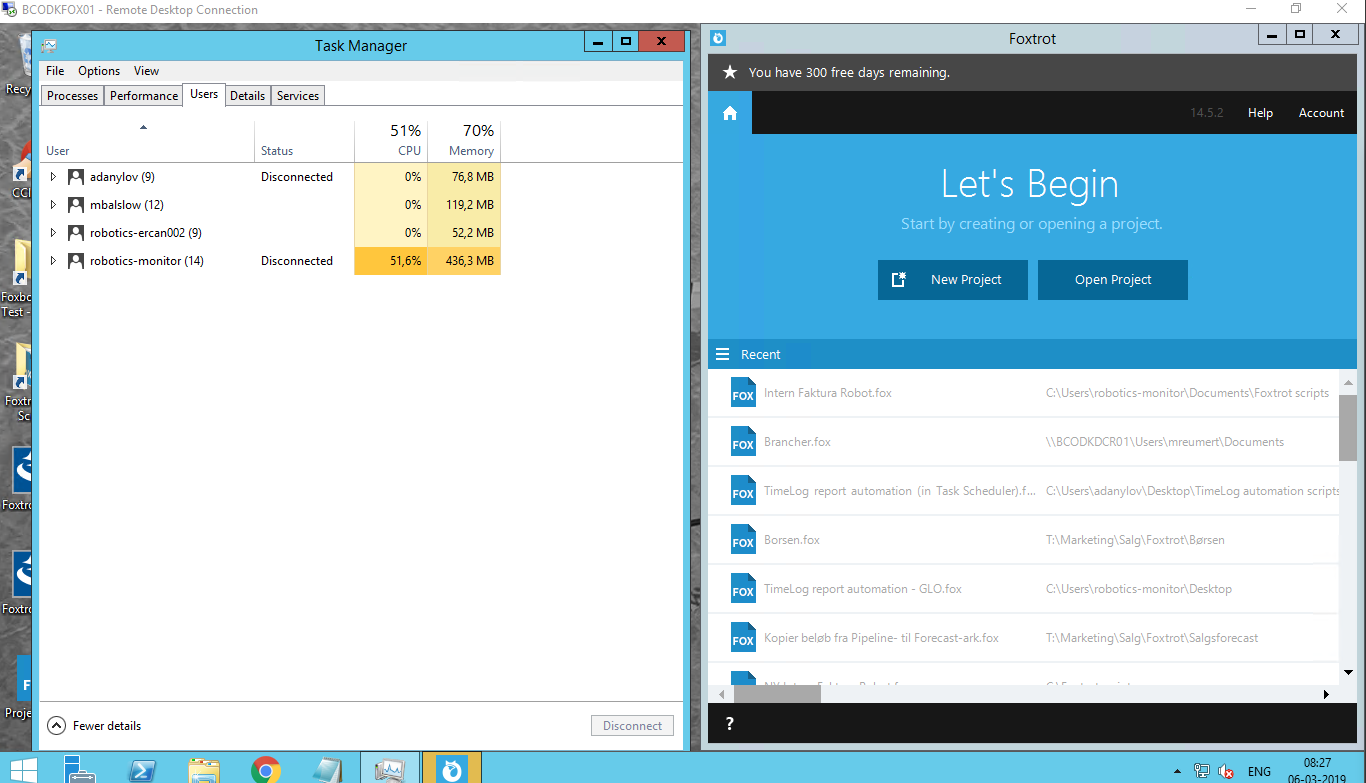Screen dimensions: 1366x783
Task: Open the File menu in Task Manager
Action: pos(55,71)
